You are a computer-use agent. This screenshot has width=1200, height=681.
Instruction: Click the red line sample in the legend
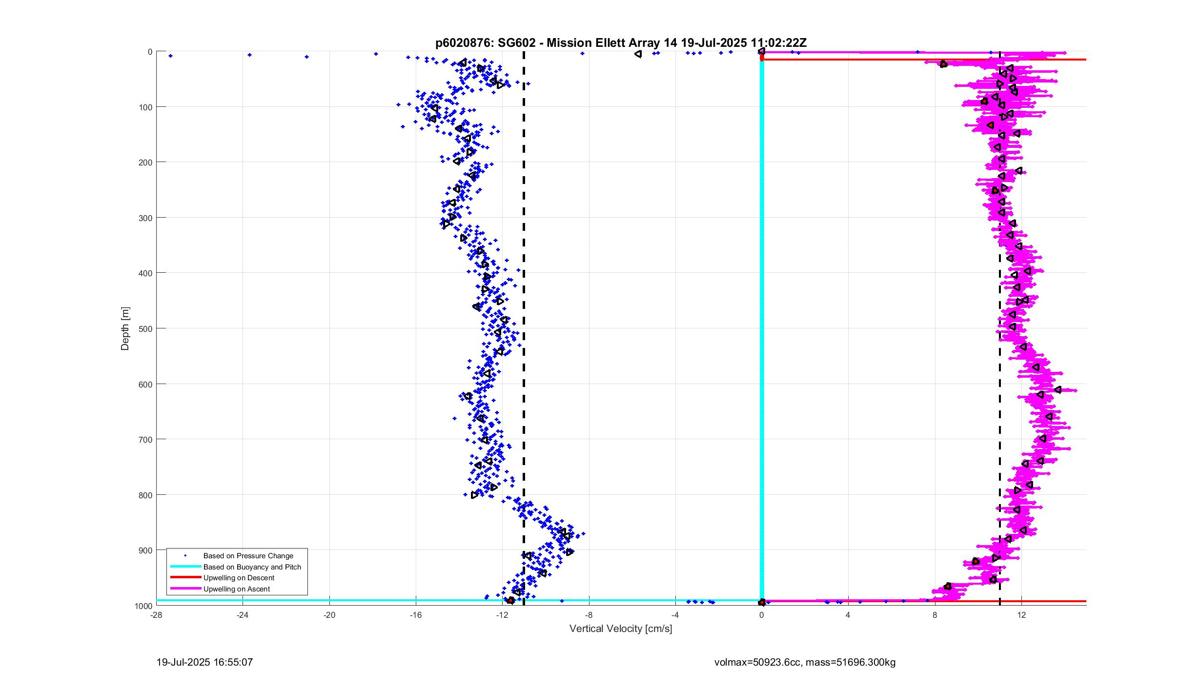(x=184, y=578)
